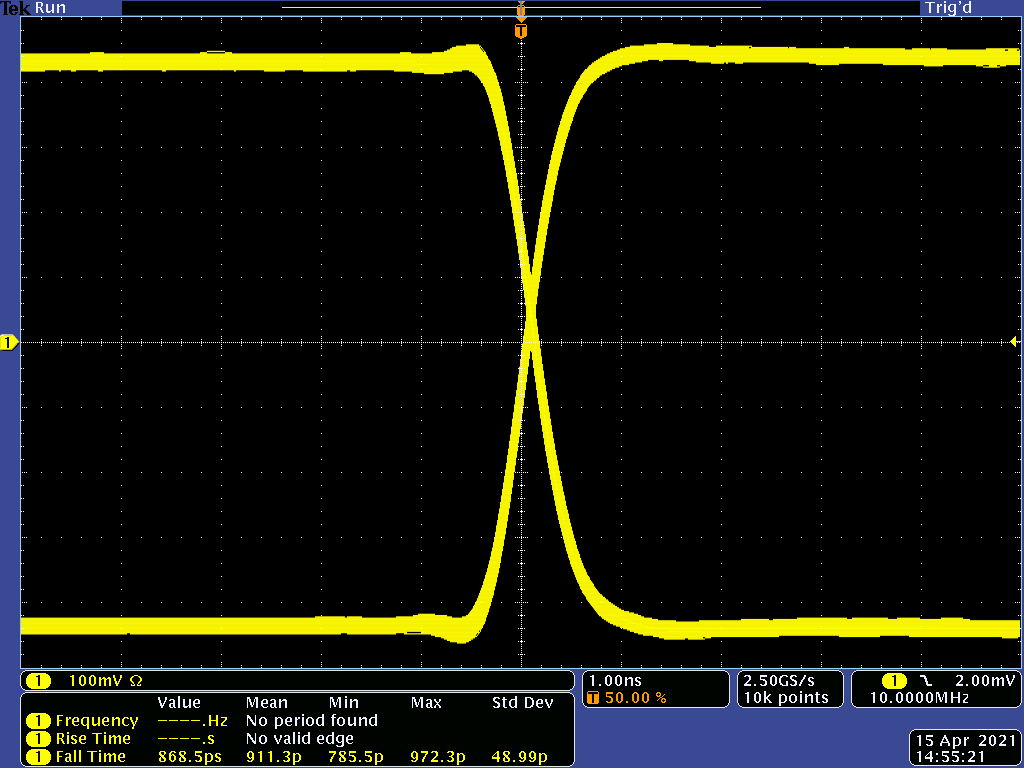Select the channel 1 badge beside Rise Time
Image resolution: width=1024 pixels, height=768 pixels.
(x=38, y=739)
